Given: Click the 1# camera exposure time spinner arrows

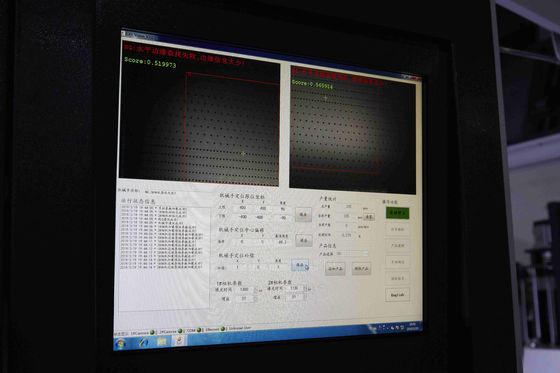Looking at the screenshot, I should (255, 290).
